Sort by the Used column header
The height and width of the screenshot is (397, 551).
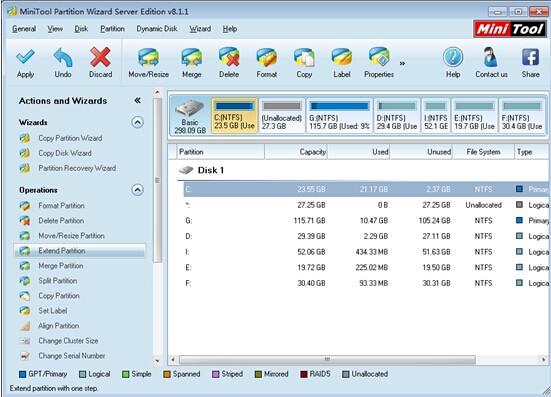[358, 152]
